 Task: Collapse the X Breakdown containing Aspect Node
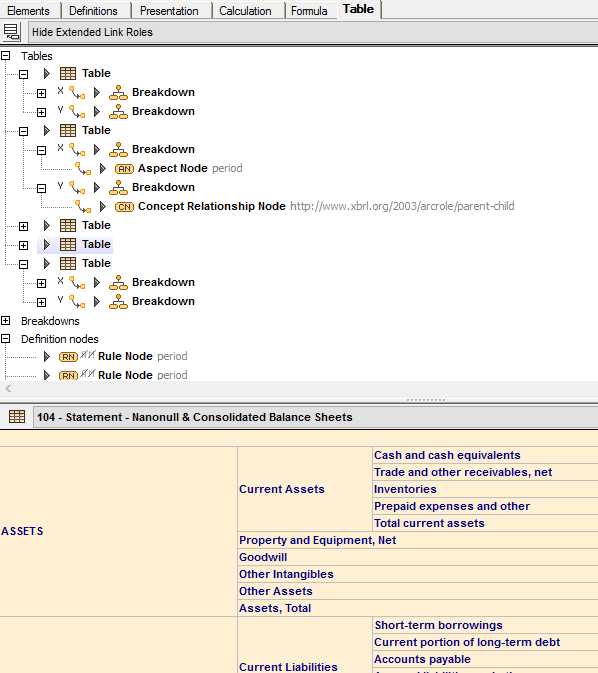[x=42, y=150]
